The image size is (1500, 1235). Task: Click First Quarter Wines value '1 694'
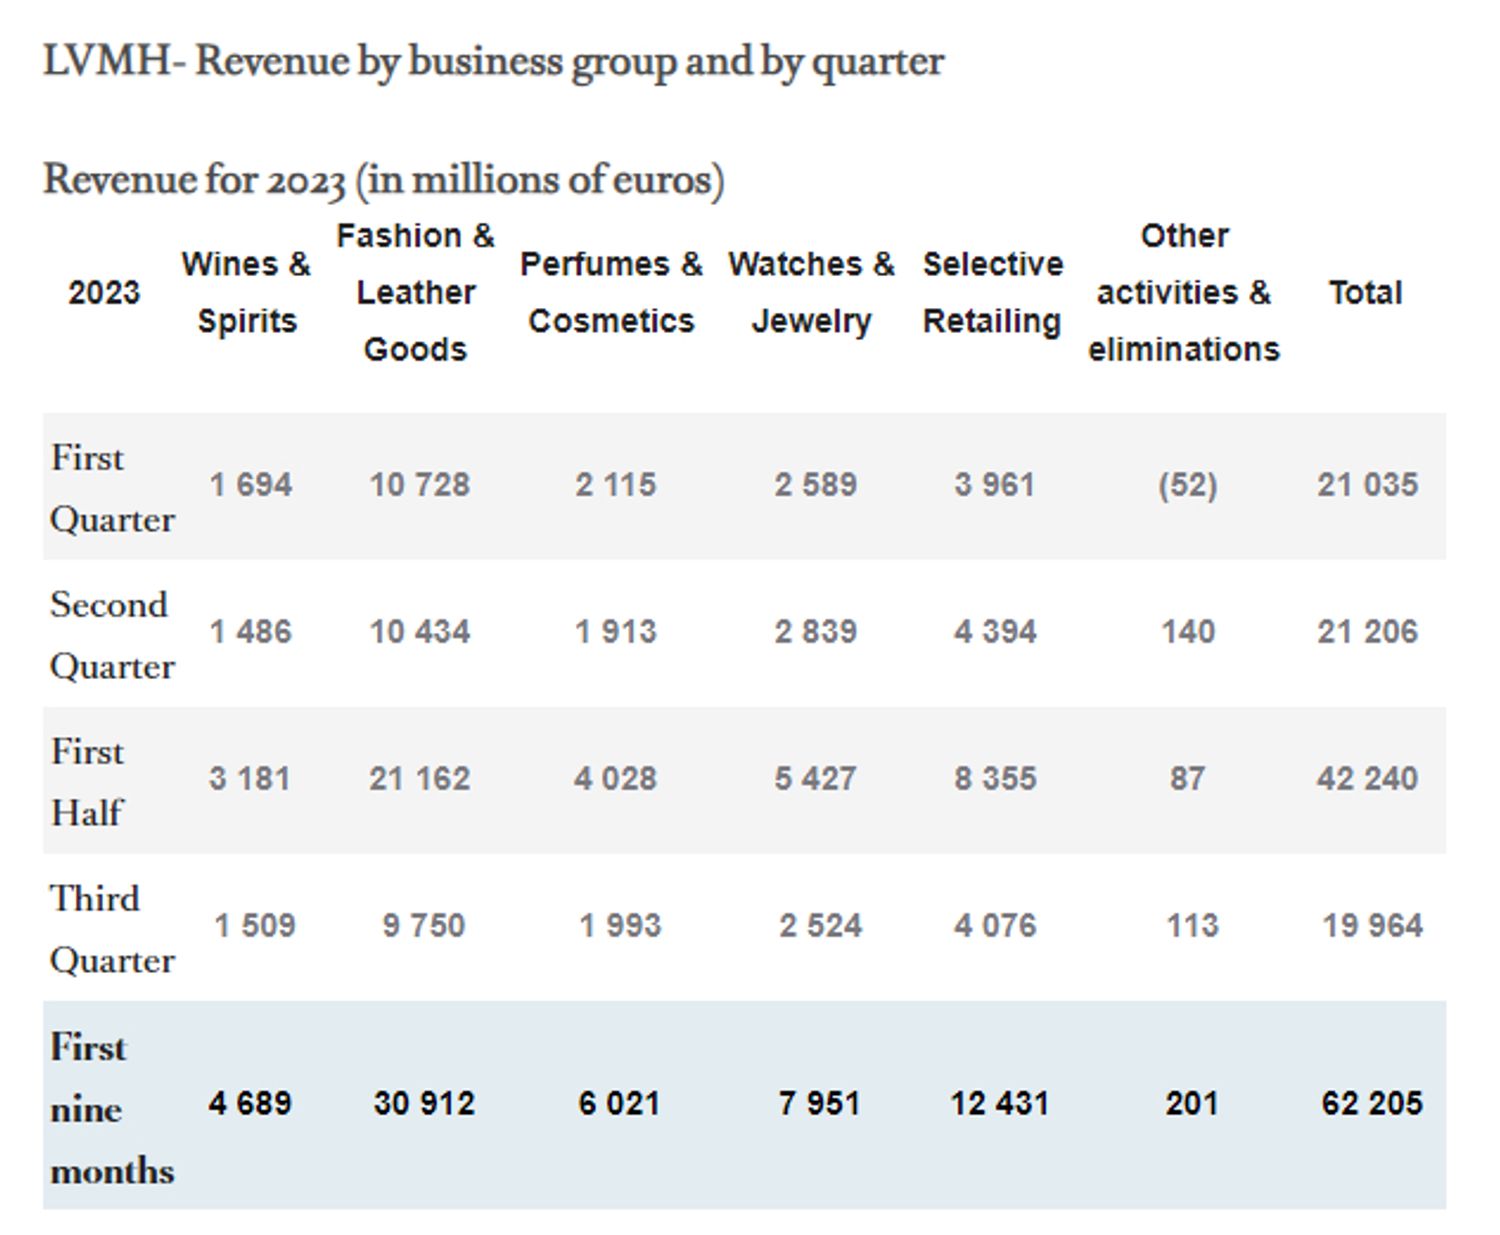(x=250, y=485)
